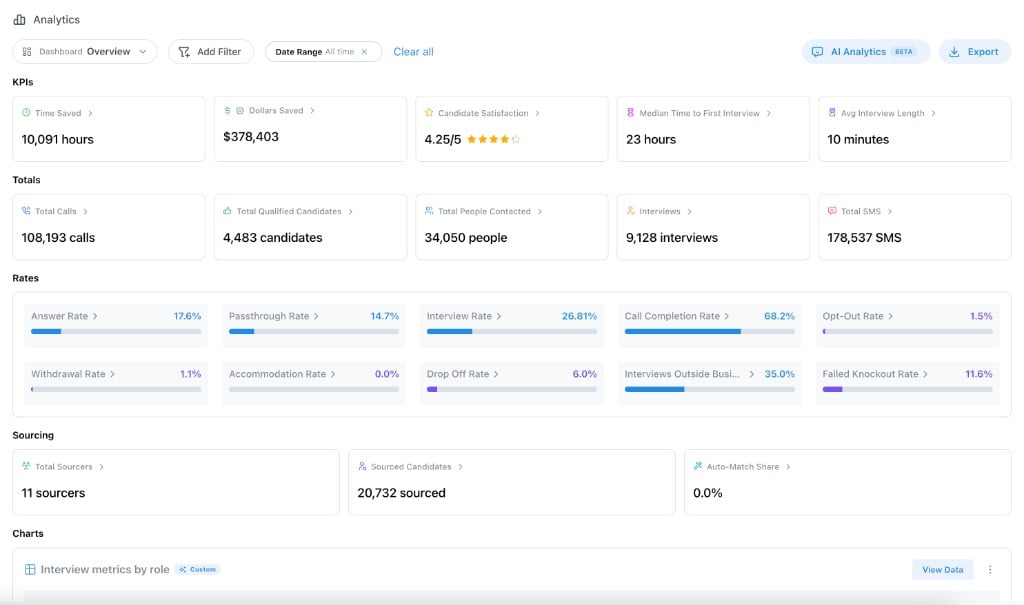1024x605 pixels.
Task: Click the Time Saved clock icon
Action: point(26,112)
